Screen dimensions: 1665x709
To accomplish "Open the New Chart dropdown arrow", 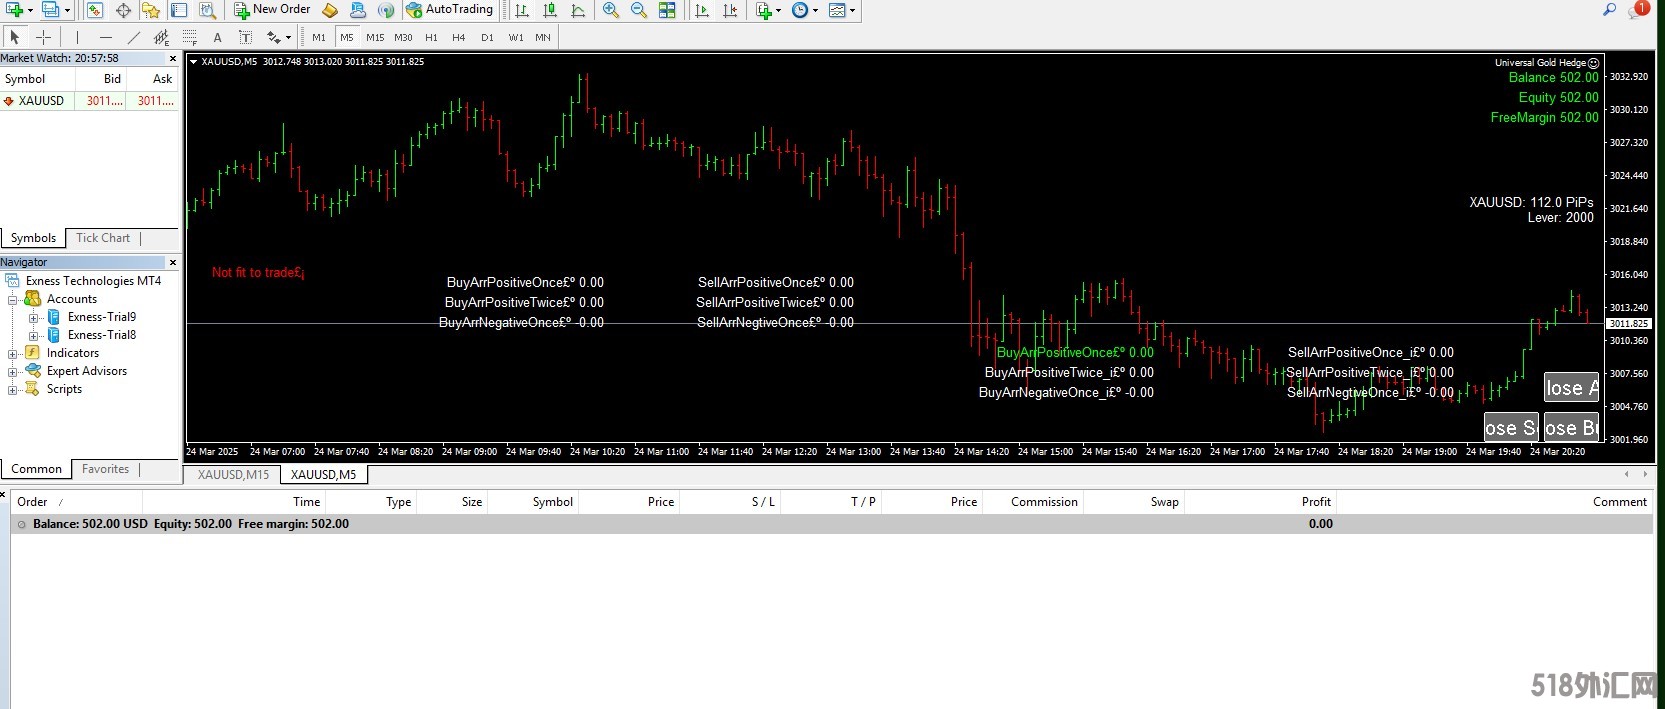I will [31, 11].
